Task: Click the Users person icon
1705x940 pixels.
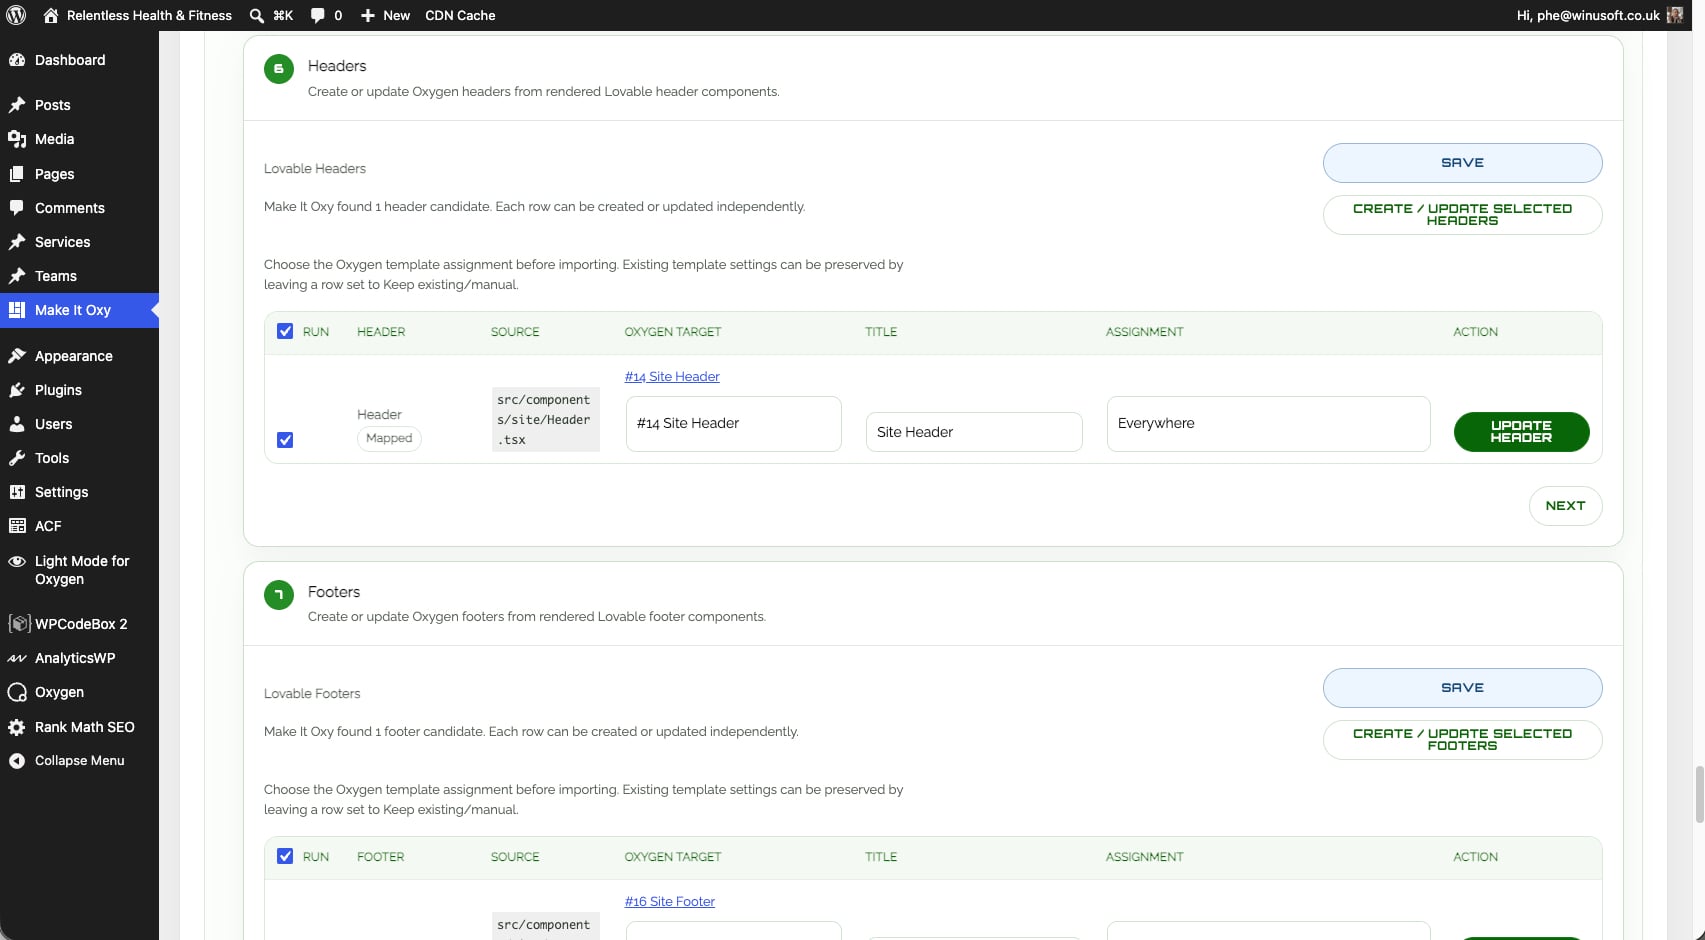Action: (17, 424)
